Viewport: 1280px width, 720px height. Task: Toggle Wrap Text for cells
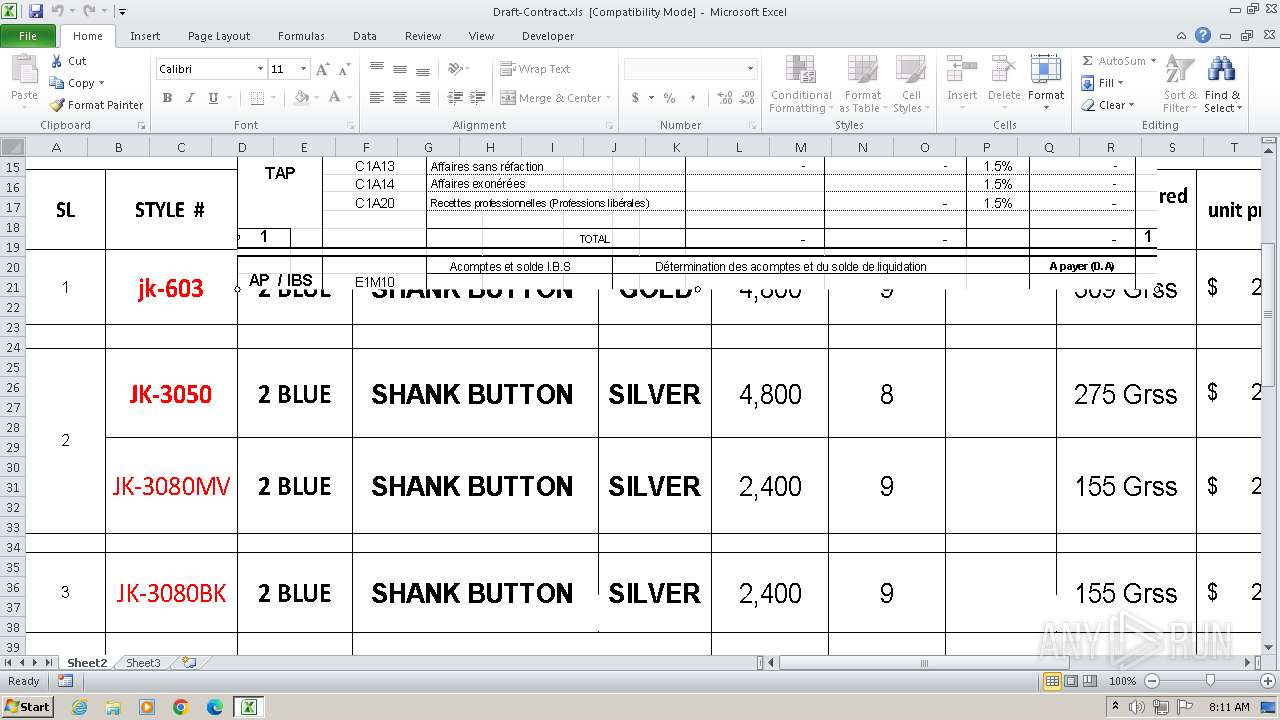(x=536, y=69)
